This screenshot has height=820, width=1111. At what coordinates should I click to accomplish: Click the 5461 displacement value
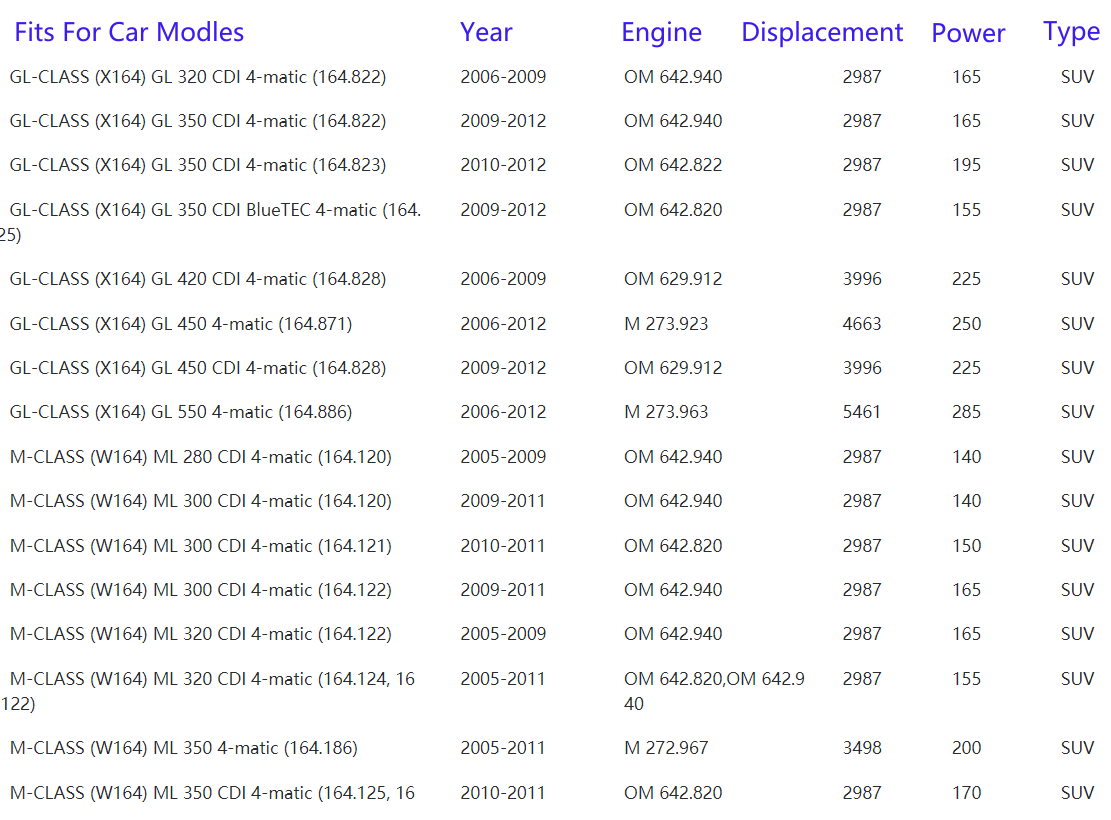(862, 412)
